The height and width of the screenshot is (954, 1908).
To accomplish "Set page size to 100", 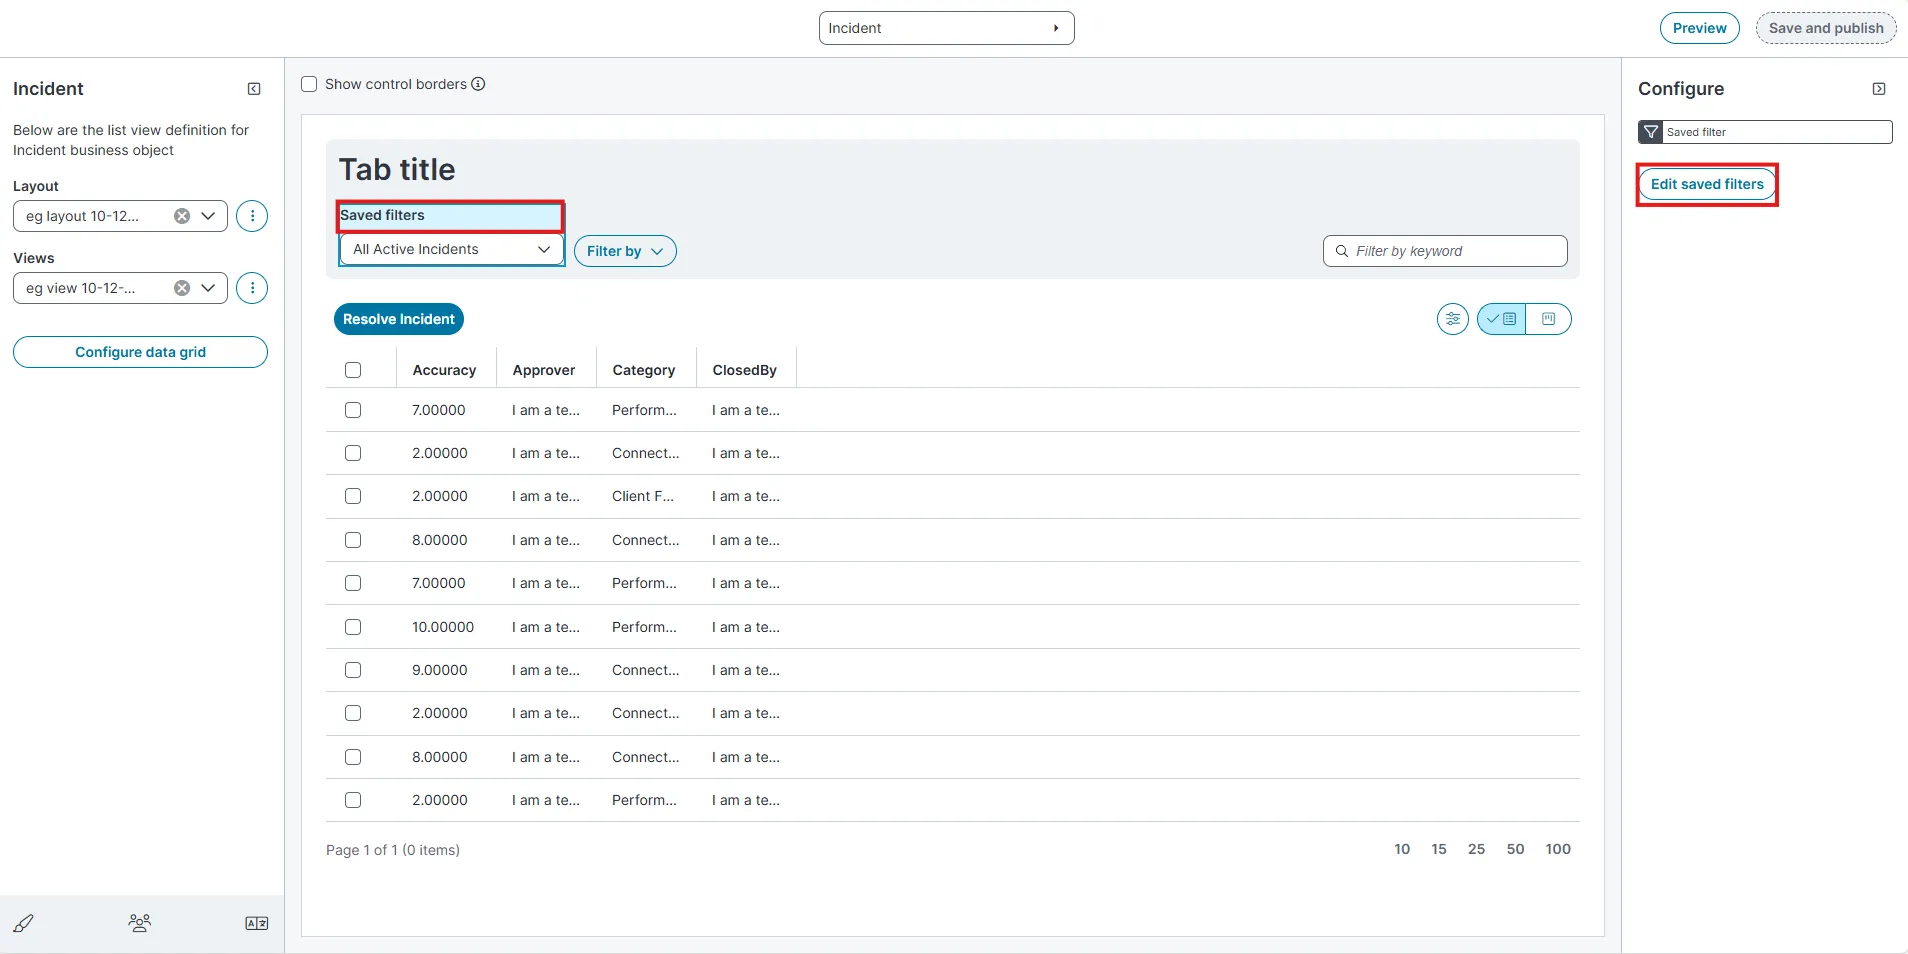I will (x=1558, y=849).
